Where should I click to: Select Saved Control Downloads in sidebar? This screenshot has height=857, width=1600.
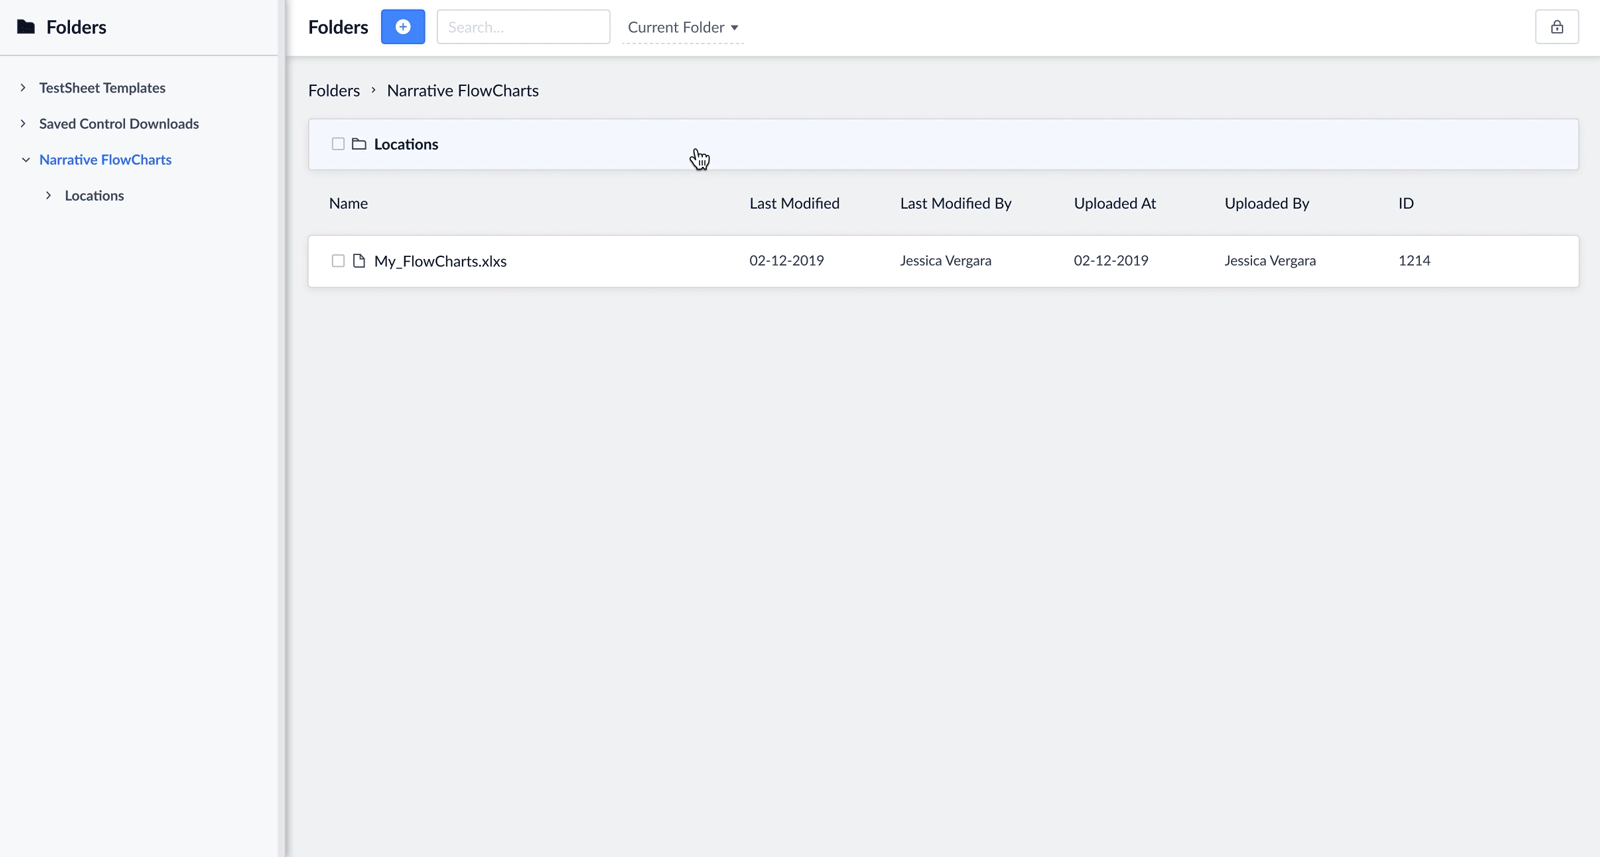pyautogui.click(x=119, y=124)
